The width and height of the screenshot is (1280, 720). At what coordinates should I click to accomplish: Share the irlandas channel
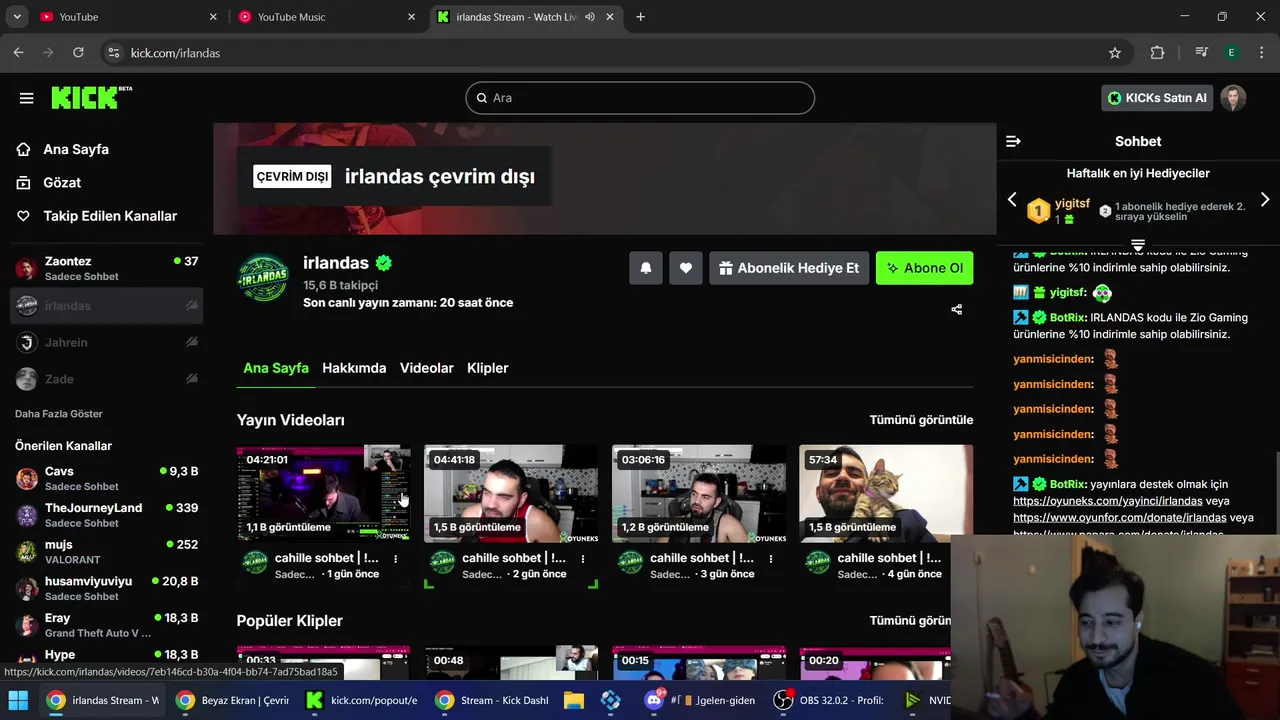pos(956,310)
